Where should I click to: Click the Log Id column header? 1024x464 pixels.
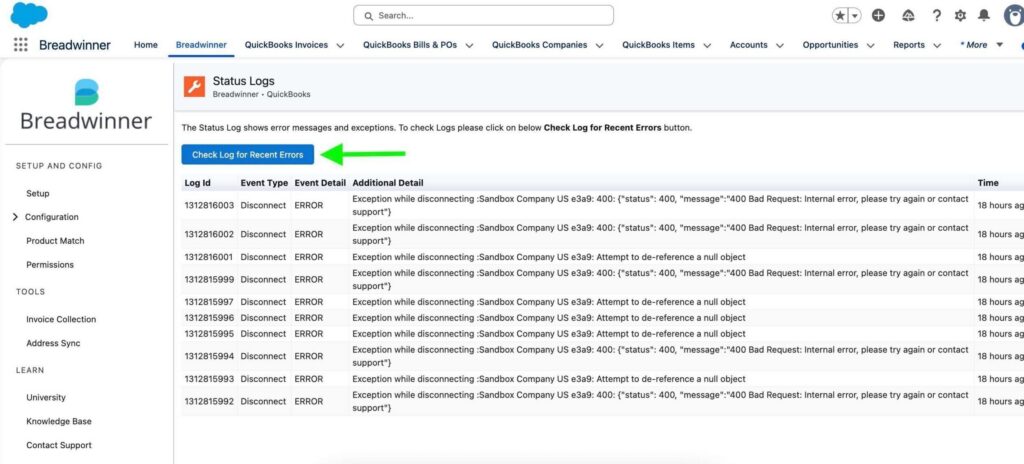[x=197, y=183]
